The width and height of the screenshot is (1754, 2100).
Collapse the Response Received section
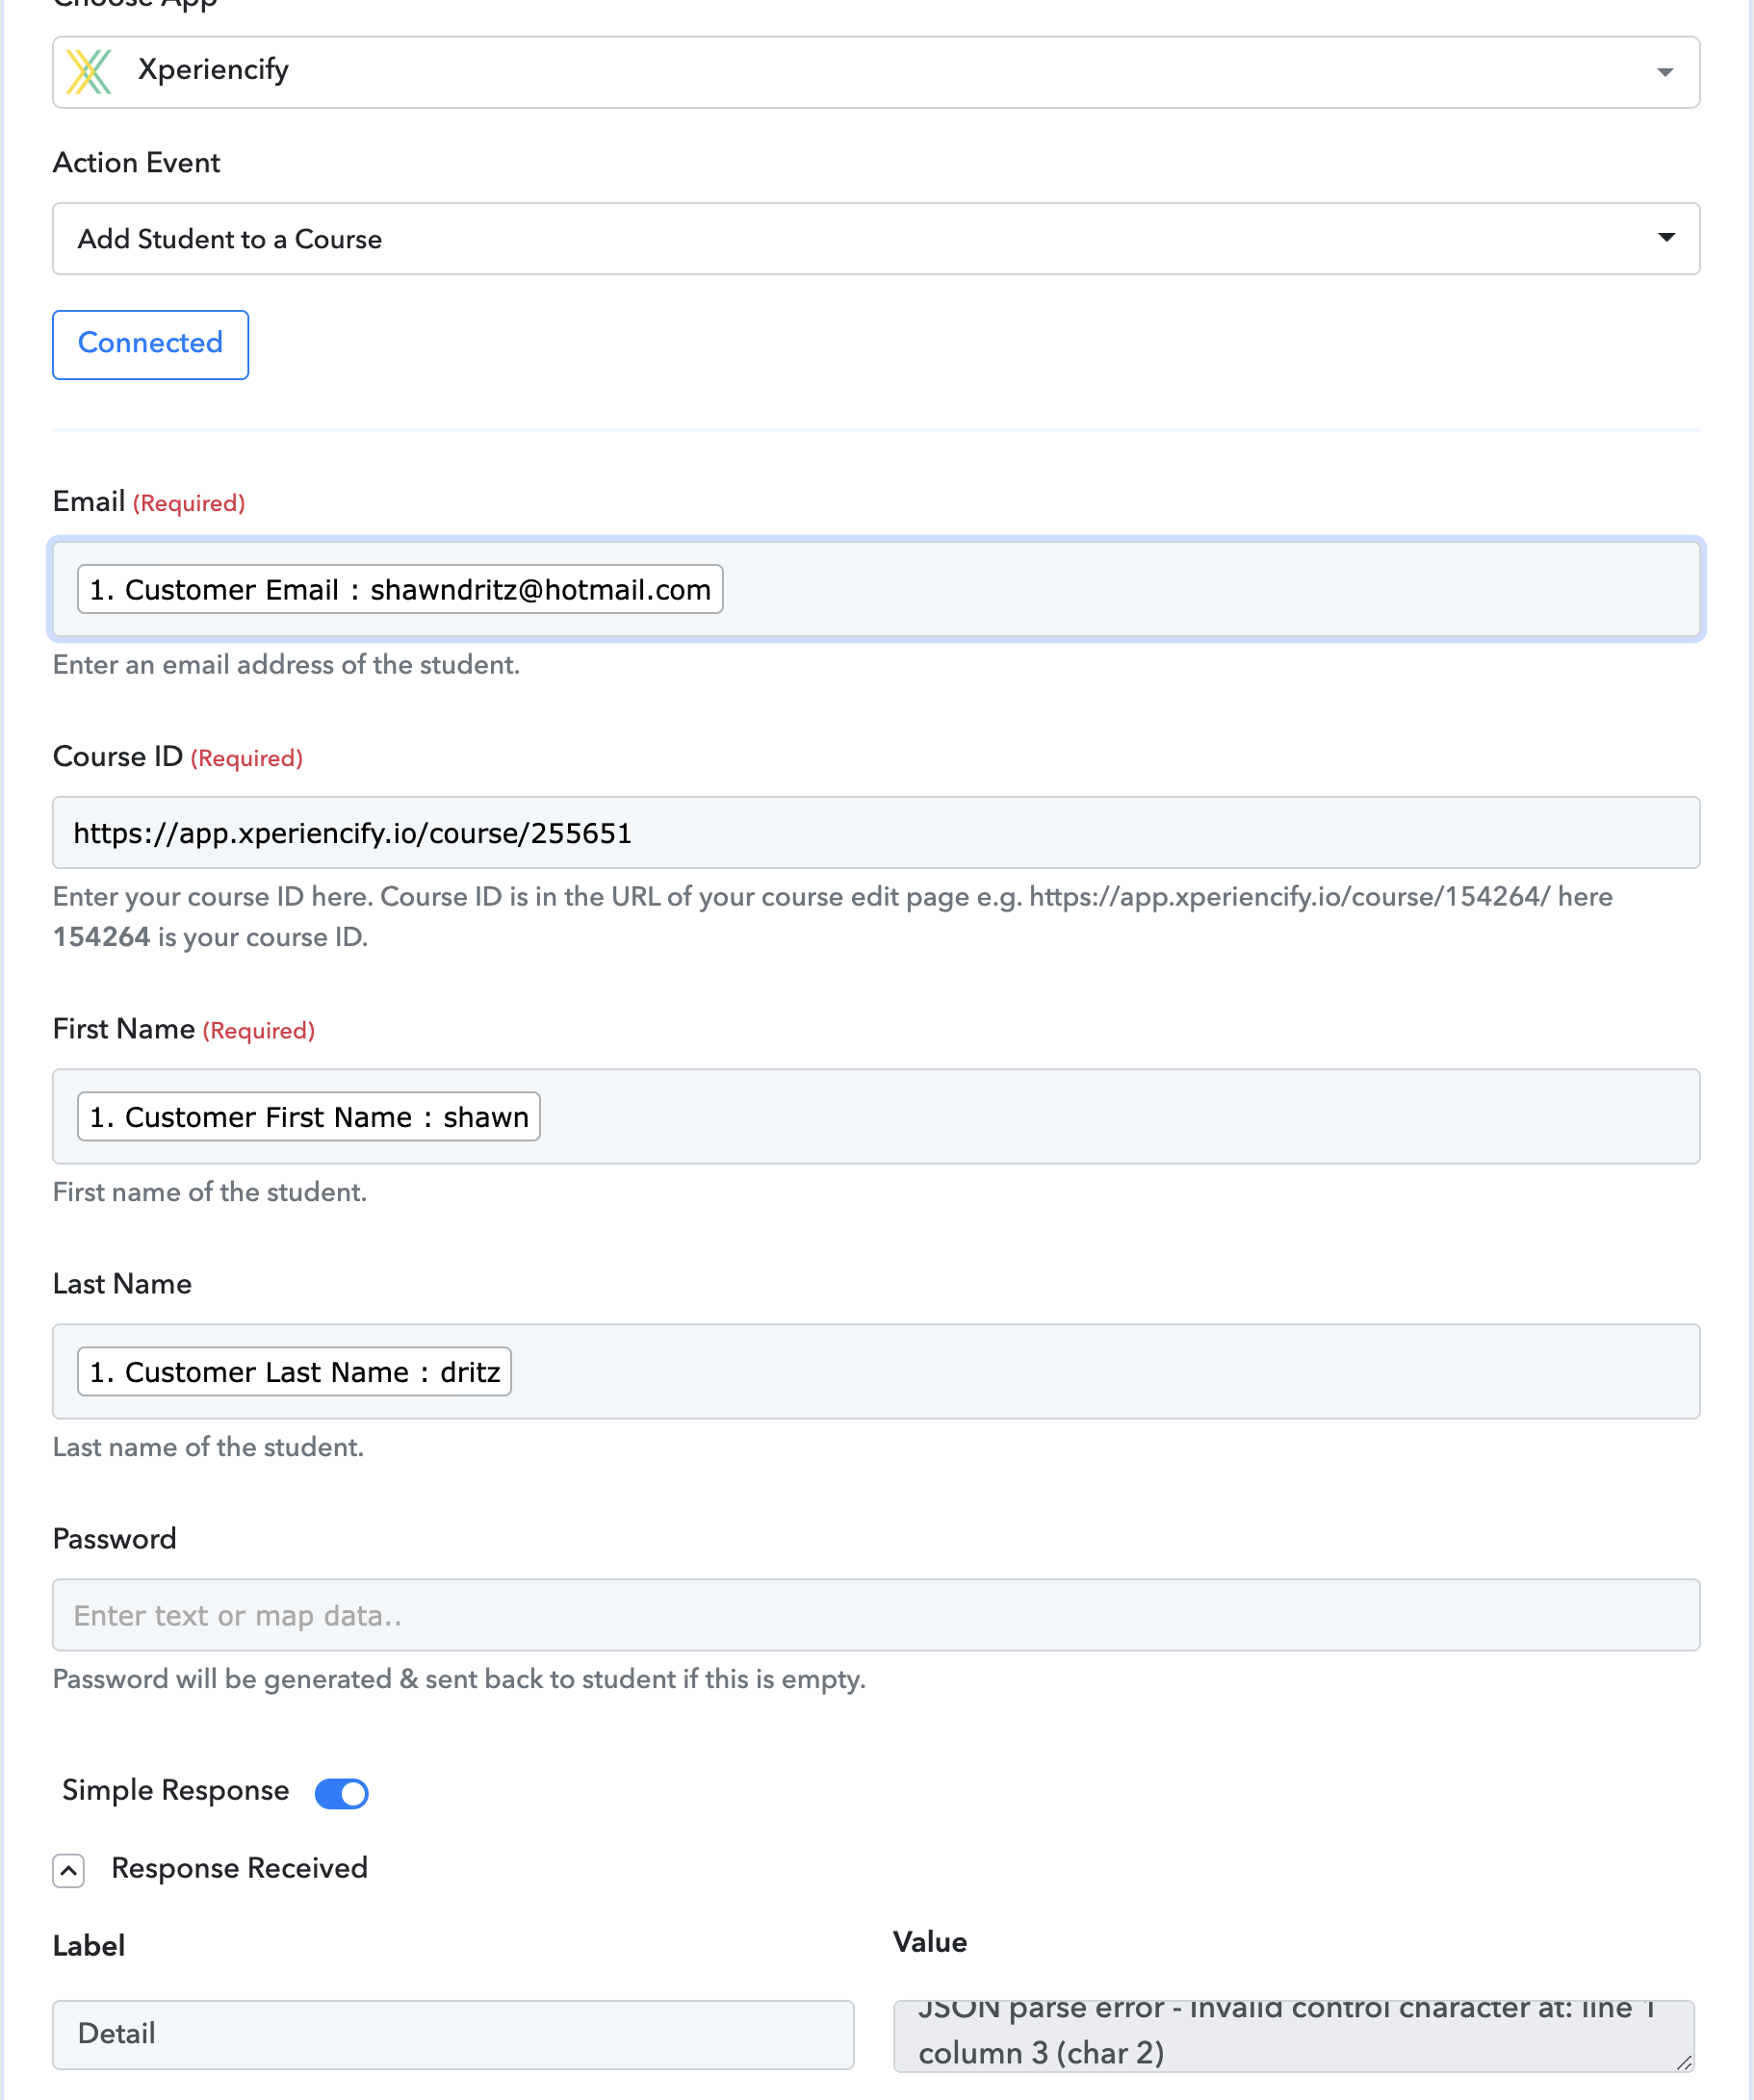(68, 1870)
